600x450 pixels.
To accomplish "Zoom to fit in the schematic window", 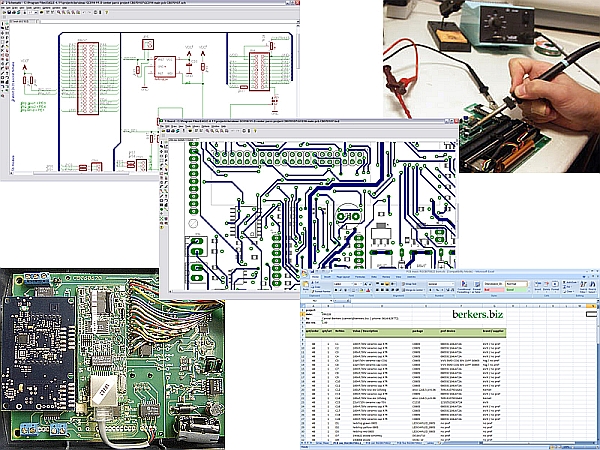I will coord(58,12).
